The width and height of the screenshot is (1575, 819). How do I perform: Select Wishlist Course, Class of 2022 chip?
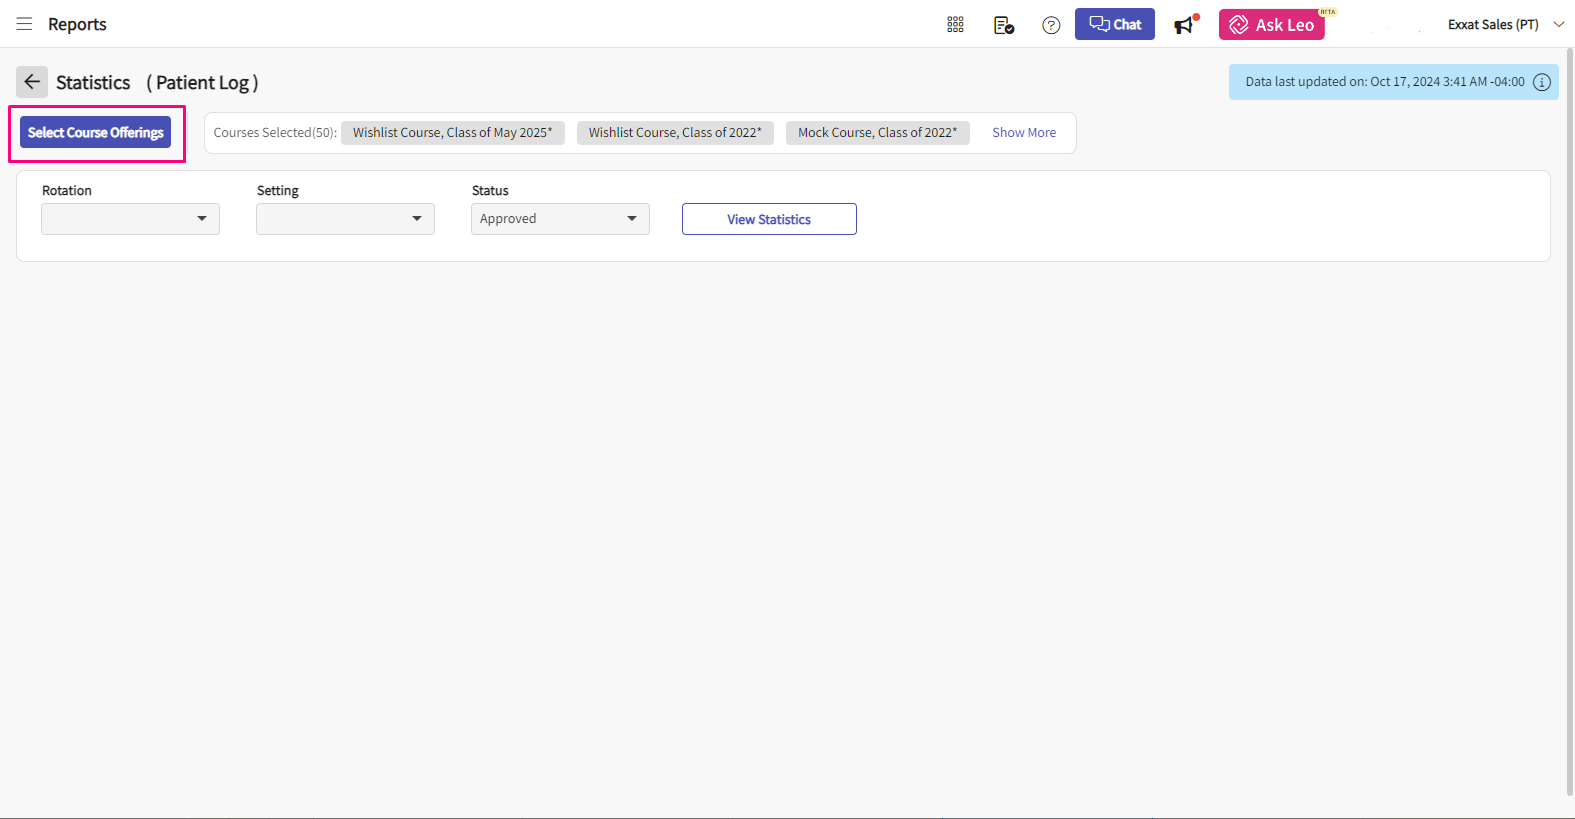675,133
